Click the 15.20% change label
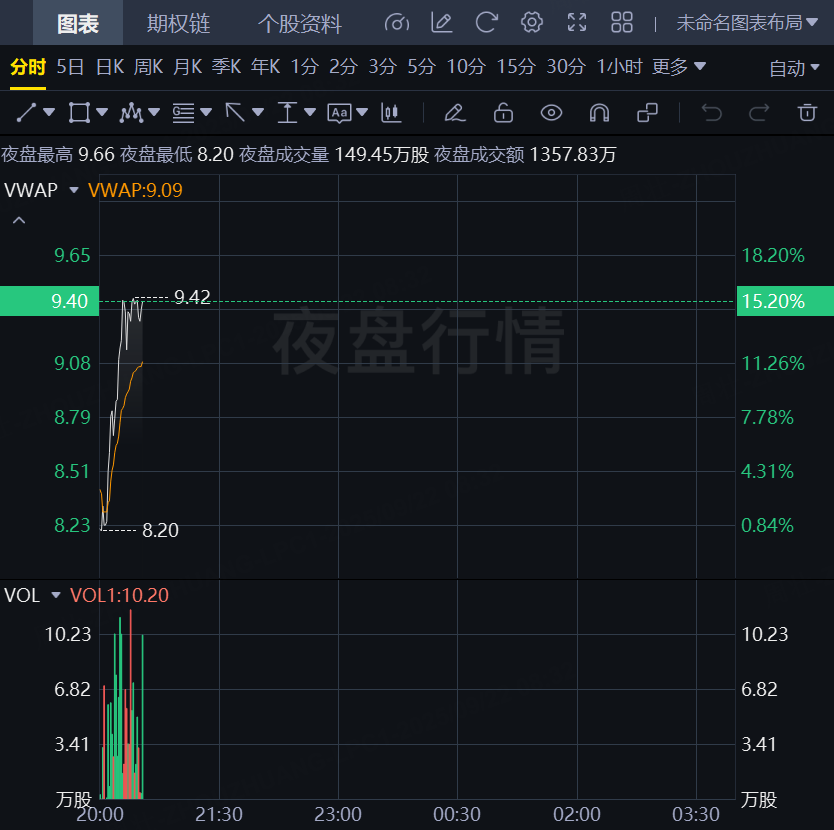Viewport: 834px width, 830px height. (x=785, y=301)
